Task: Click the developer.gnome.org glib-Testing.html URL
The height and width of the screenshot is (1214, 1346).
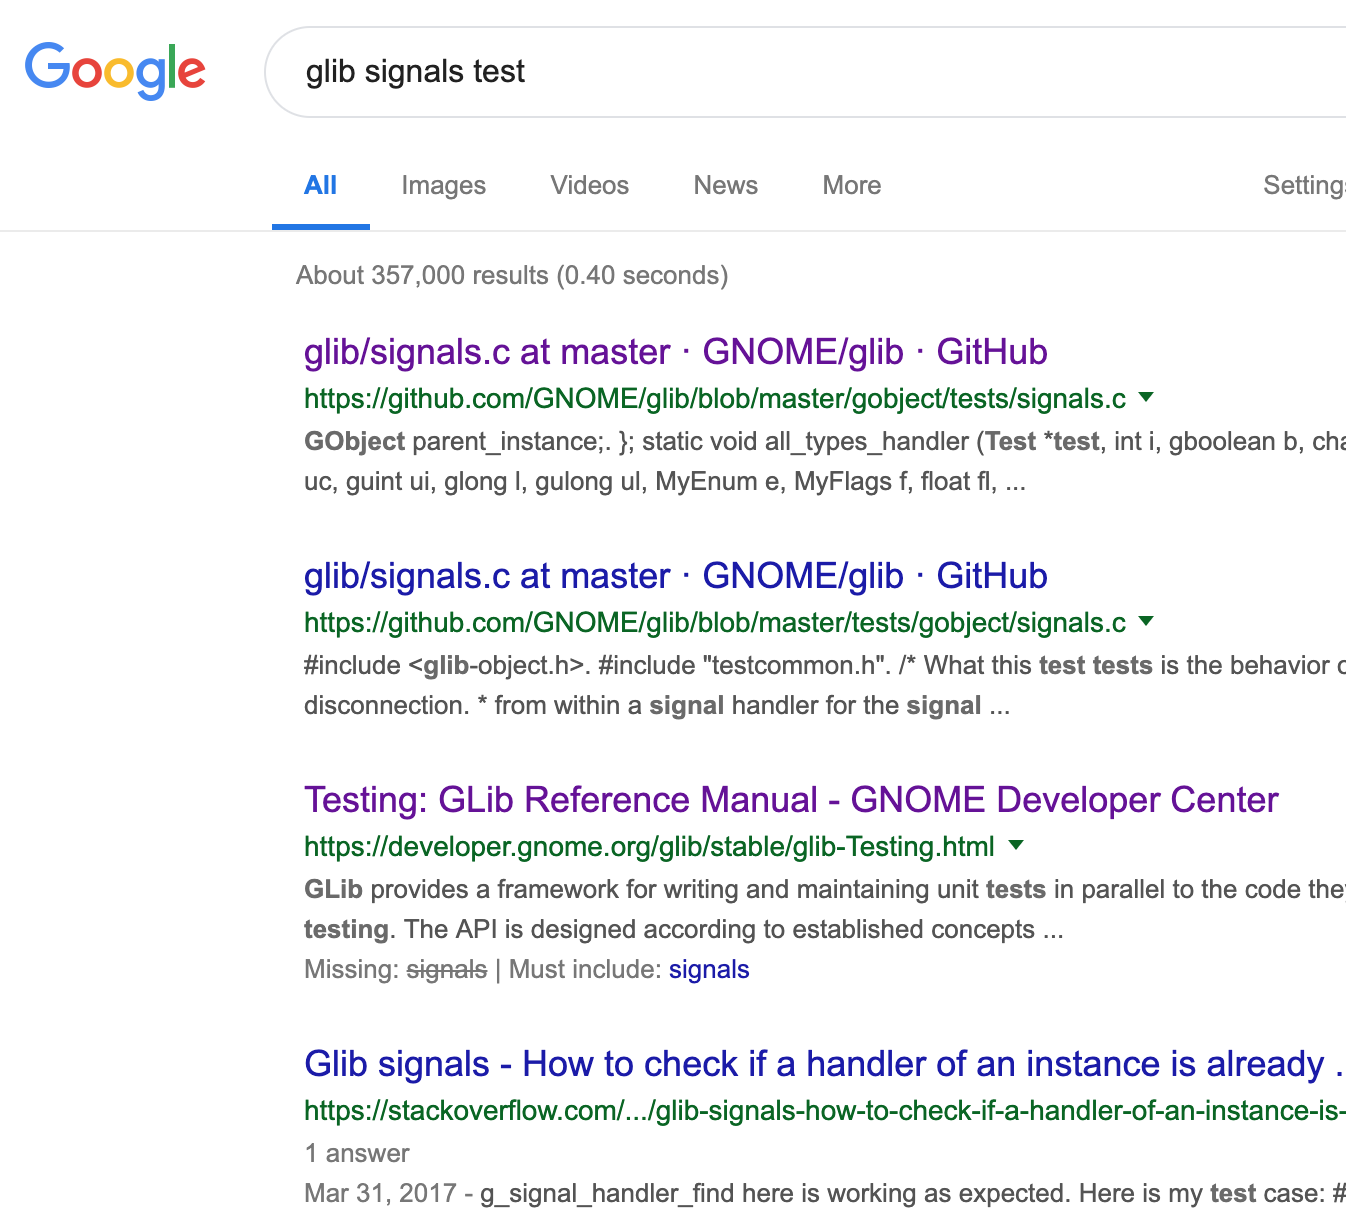Action: (x=649, y=847)
